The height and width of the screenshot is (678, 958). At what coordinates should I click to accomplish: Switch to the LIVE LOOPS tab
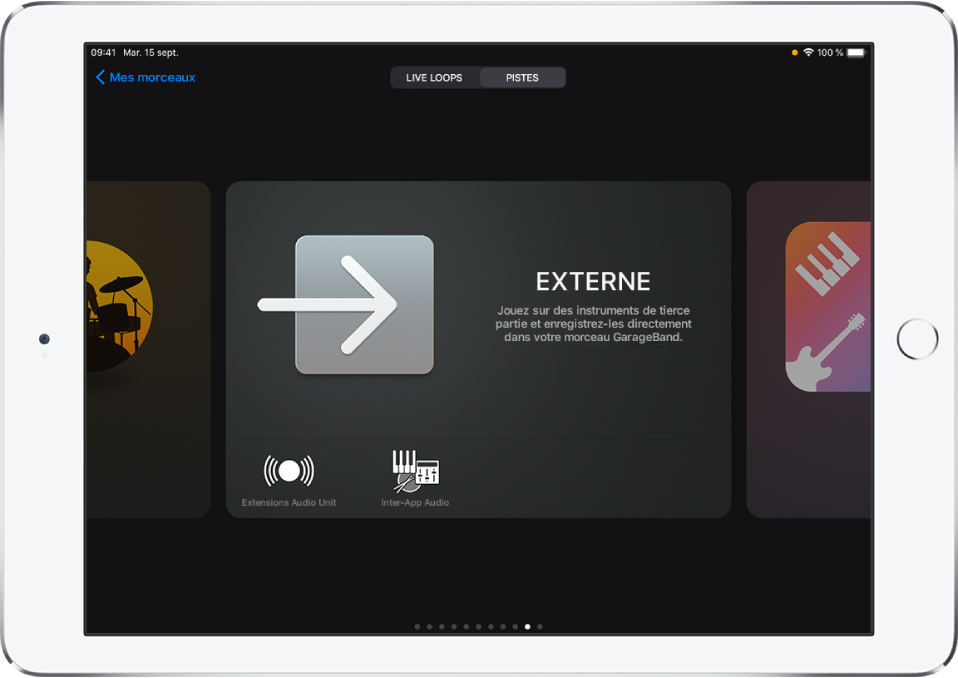coord(435,77)
